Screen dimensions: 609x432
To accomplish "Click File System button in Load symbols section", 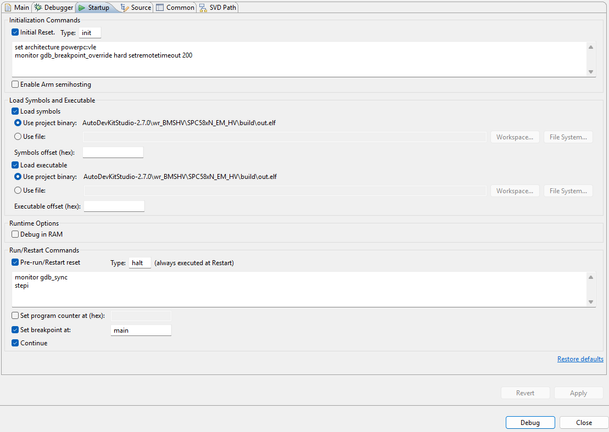I will (568, 137).
